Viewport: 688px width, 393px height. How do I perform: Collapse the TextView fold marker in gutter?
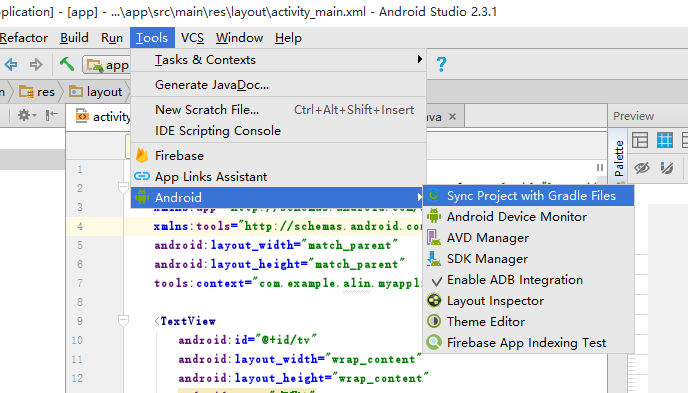coord(123,321)
